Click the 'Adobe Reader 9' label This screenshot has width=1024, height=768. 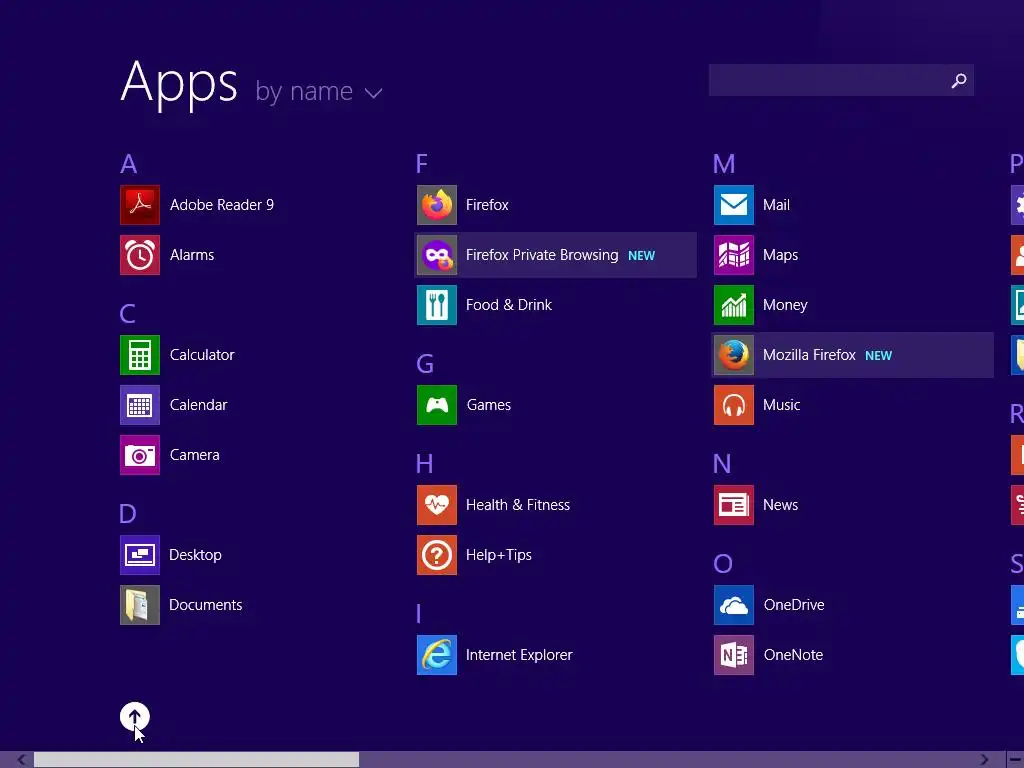222,205
